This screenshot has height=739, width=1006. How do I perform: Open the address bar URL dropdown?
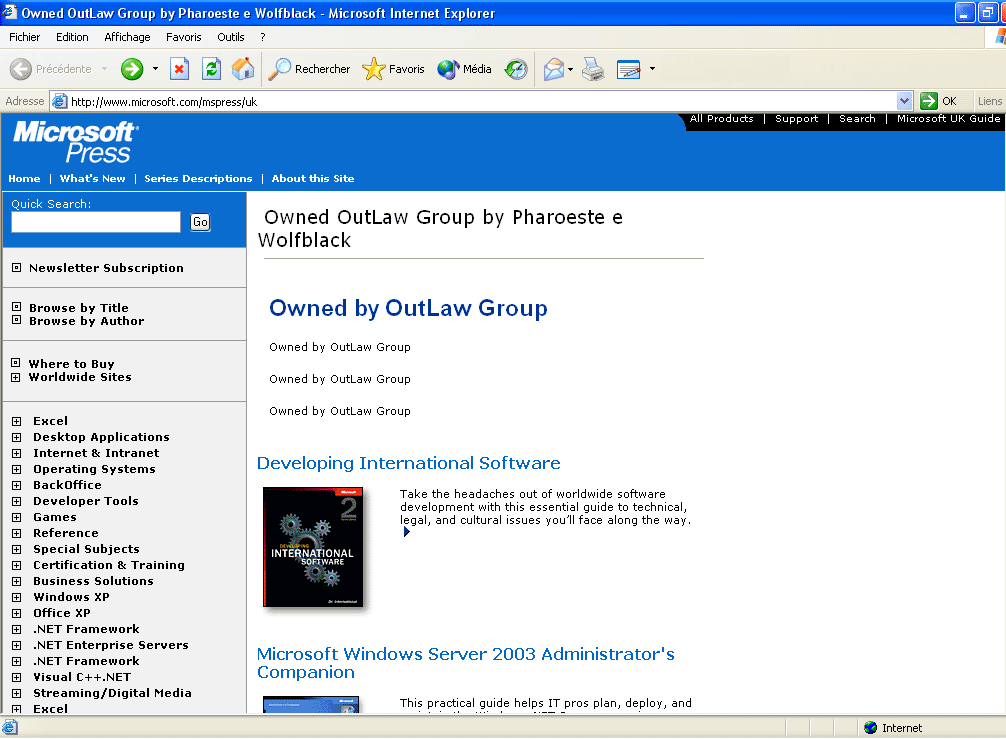click(904, 101)
